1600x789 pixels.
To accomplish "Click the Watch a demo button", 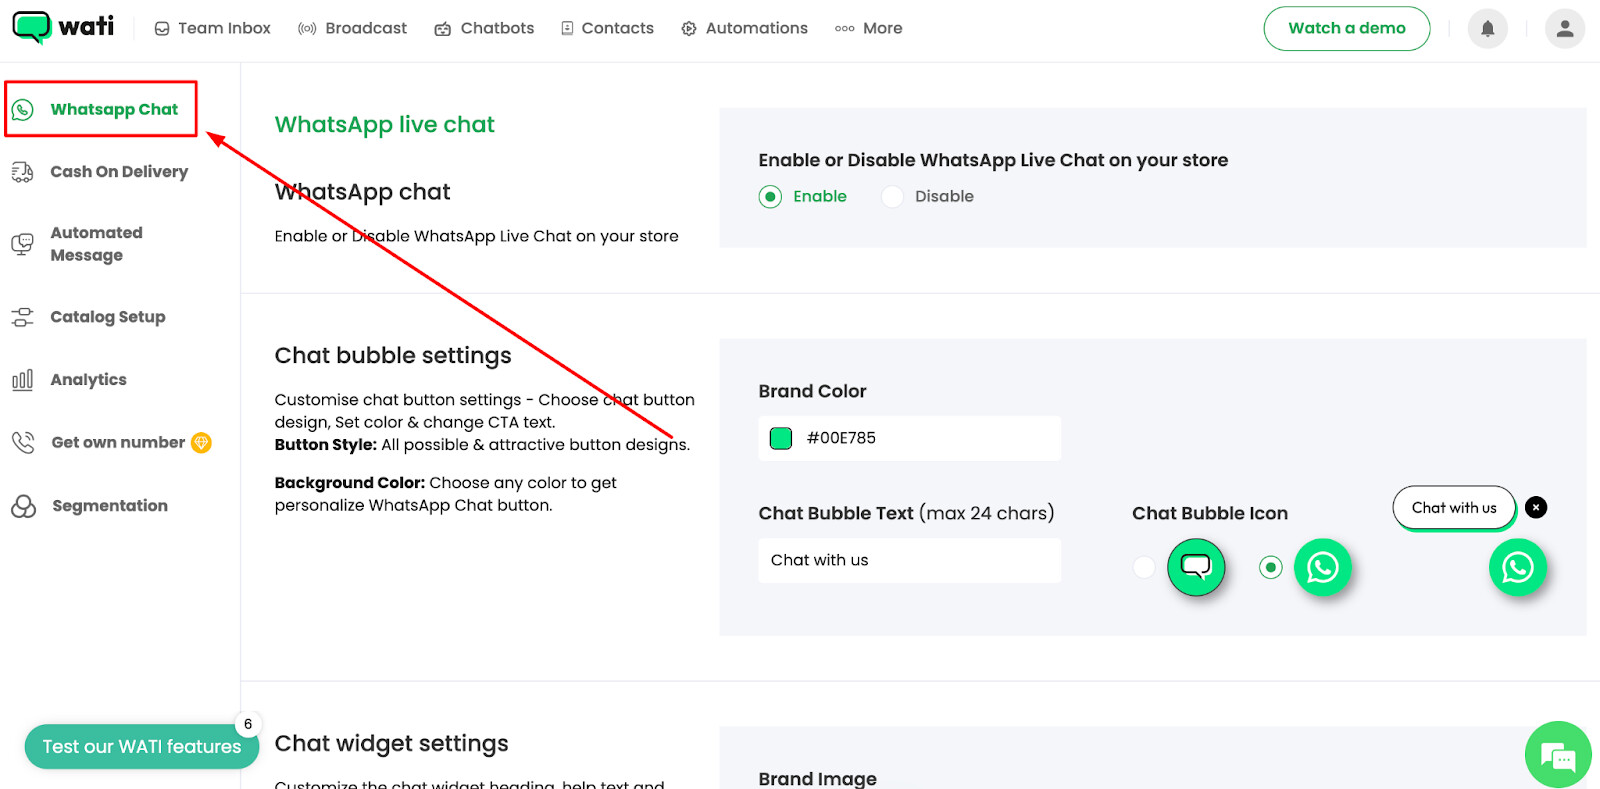I will [1346, 28].
